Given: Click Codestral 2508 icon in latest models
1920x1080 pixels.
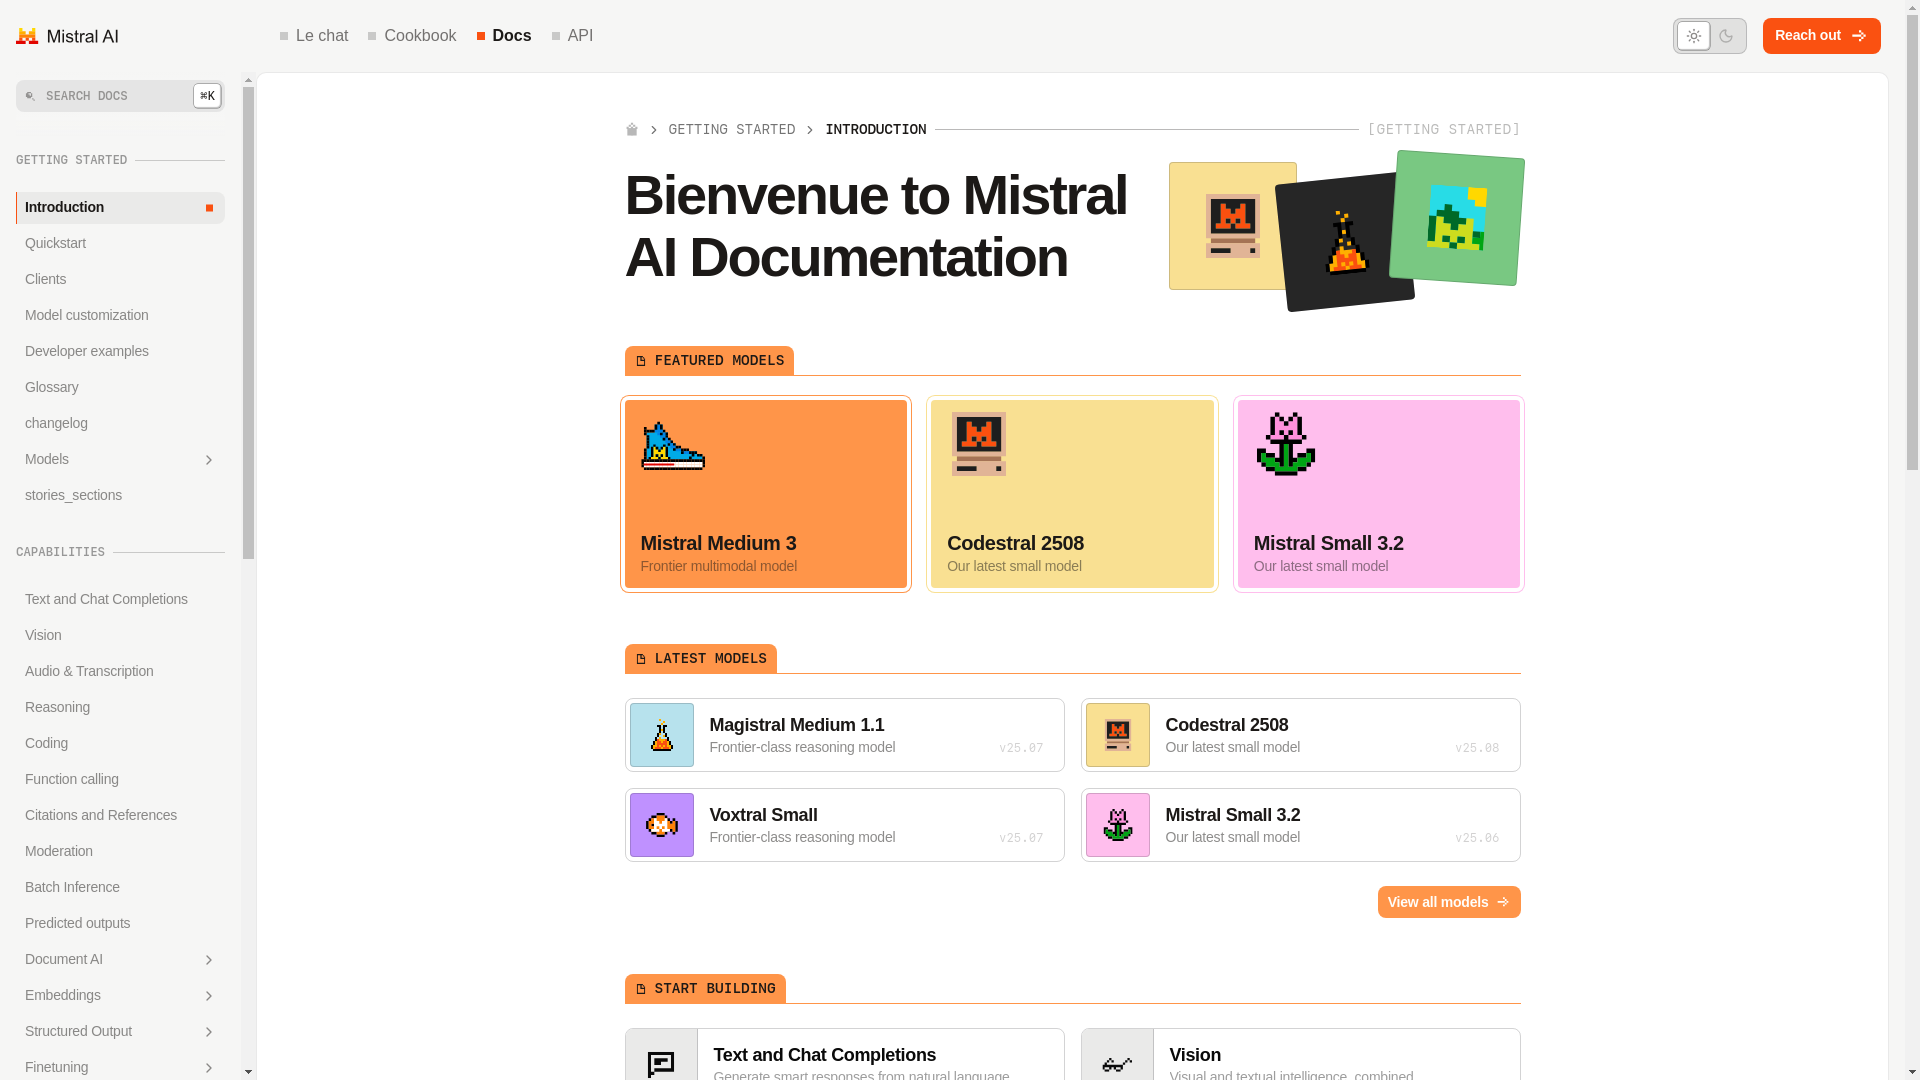Looking at the screenshot, I should click(x=1117, y=735).
